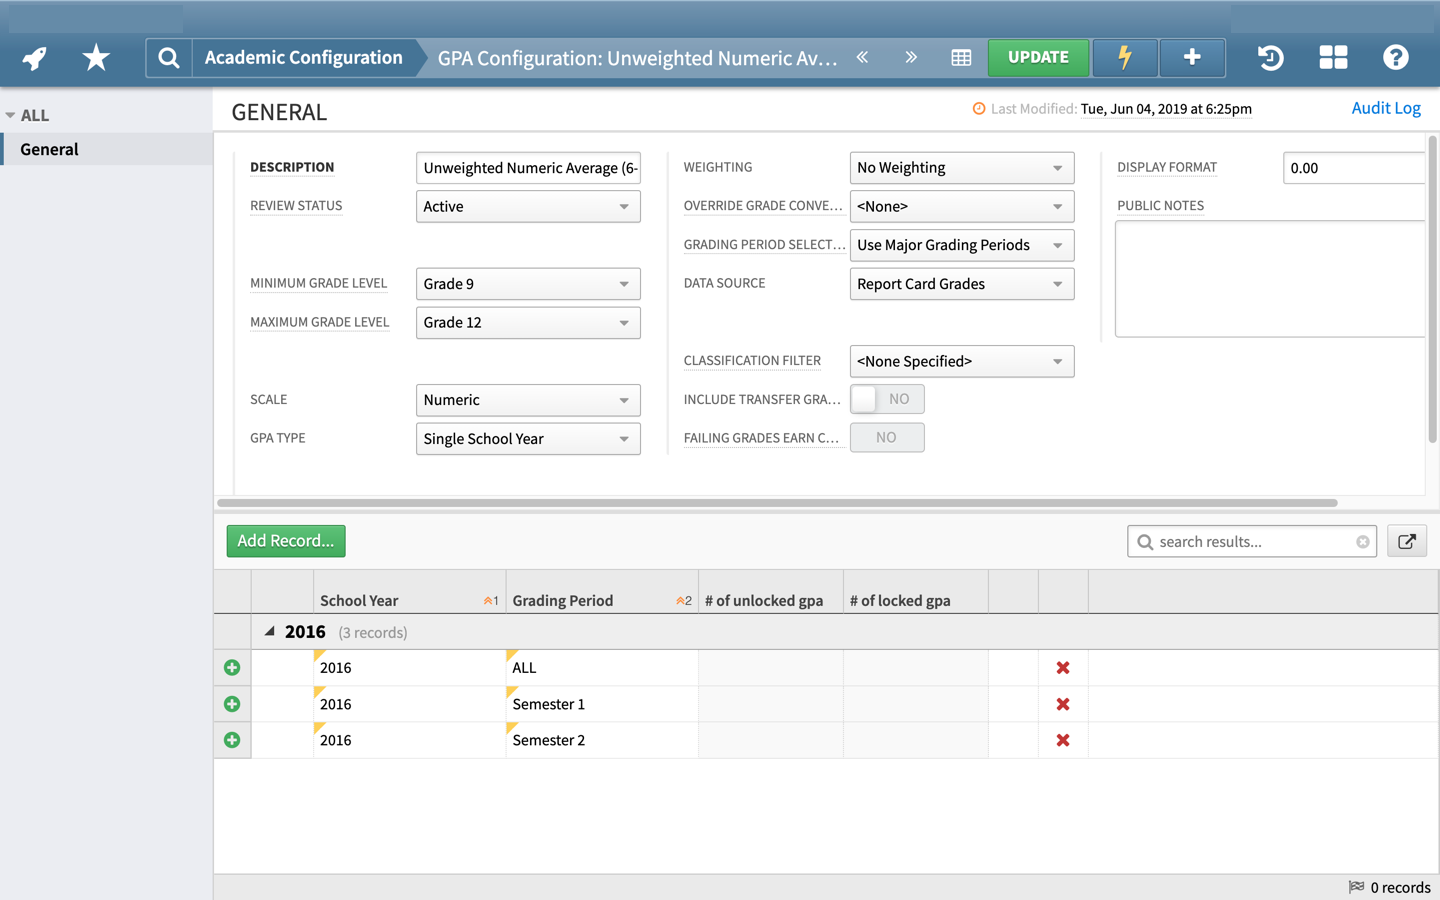The image size is (1440, 900).
Task: Click the Add Record button
Action: point(286,541)
